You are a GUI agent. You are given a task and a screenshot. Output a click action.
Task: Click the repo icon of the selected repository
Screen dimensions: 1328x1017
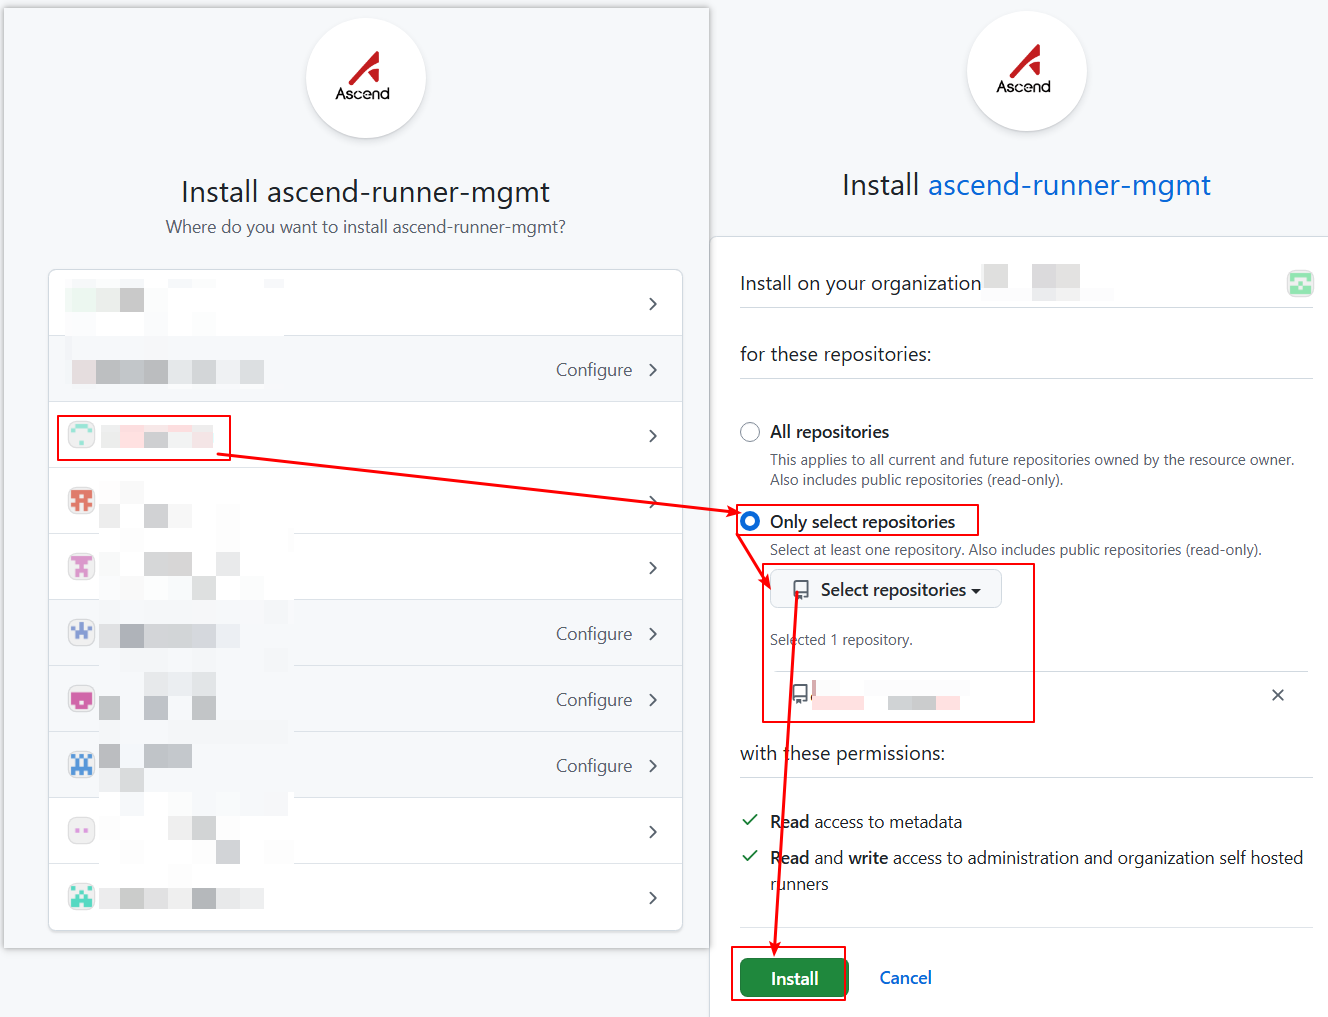pyautogui.click(x=800, y=693)
